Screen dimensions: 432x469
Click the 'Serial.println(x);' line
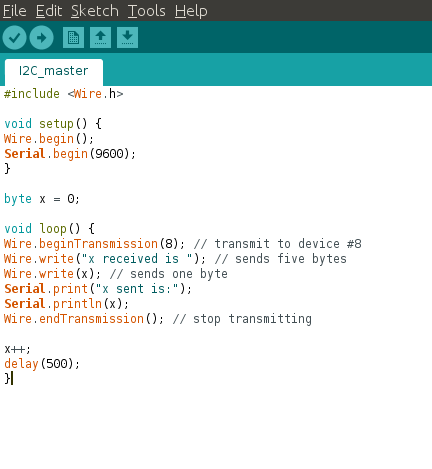(x=66, y=304)
